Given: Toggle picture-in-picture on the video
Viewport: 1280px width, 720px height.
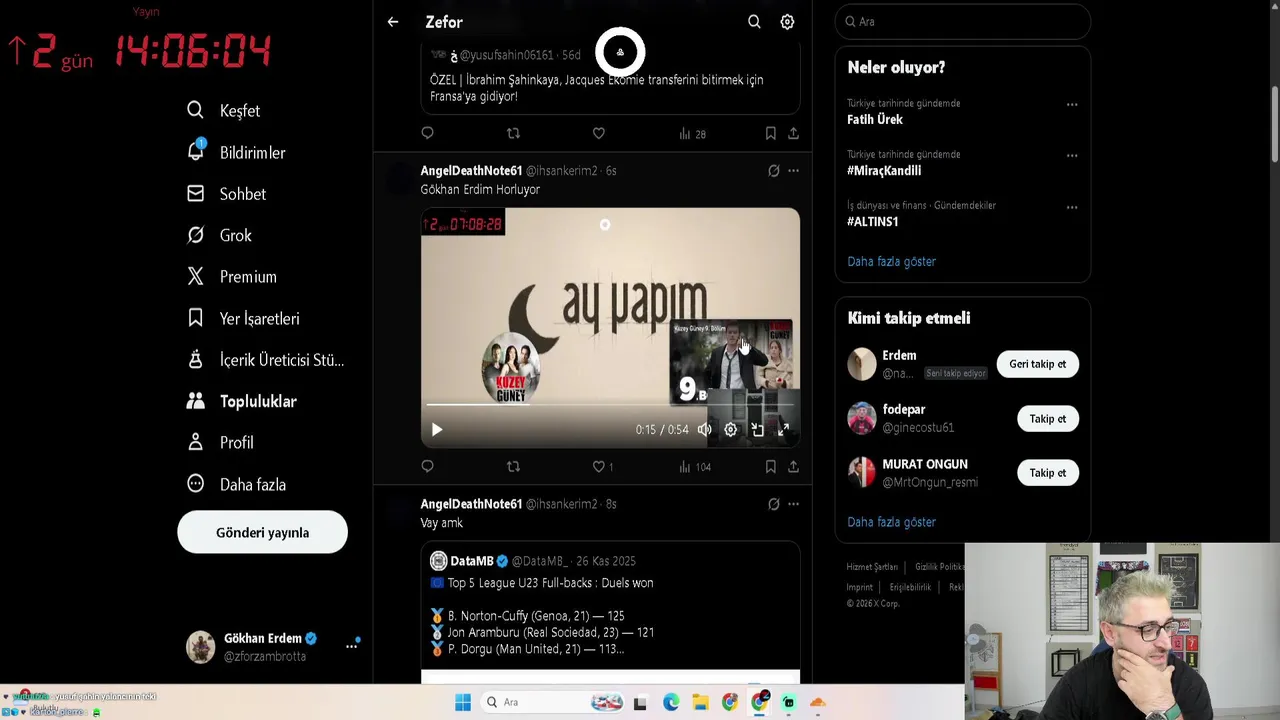Looking at the screenshot, I should tap(757, 430).
